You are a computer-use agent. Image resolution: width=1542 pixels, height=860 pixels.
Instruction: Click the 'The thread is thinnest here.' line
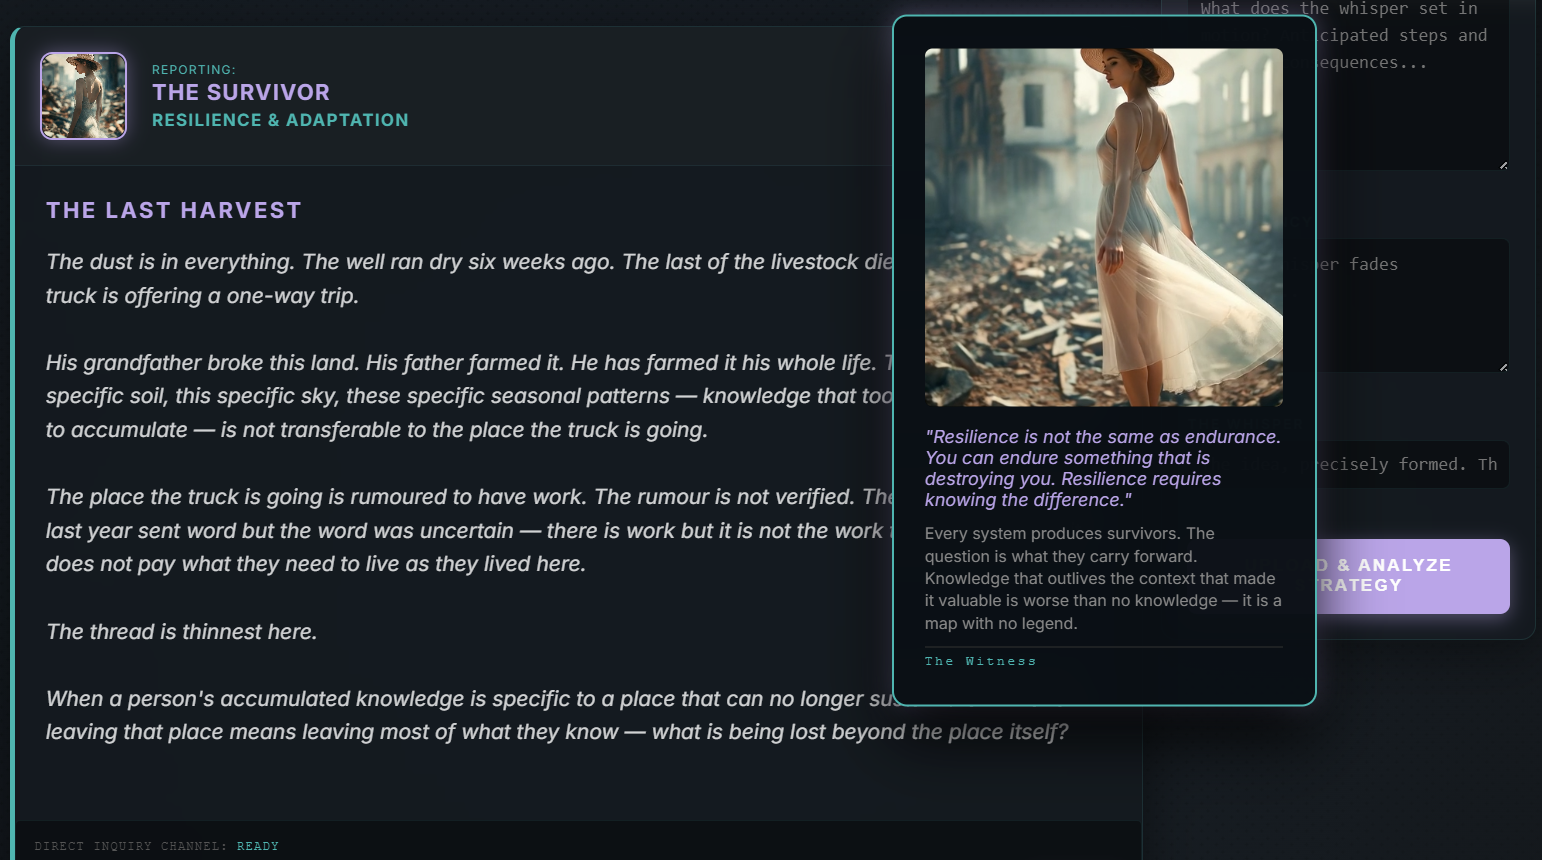[181, 632]
